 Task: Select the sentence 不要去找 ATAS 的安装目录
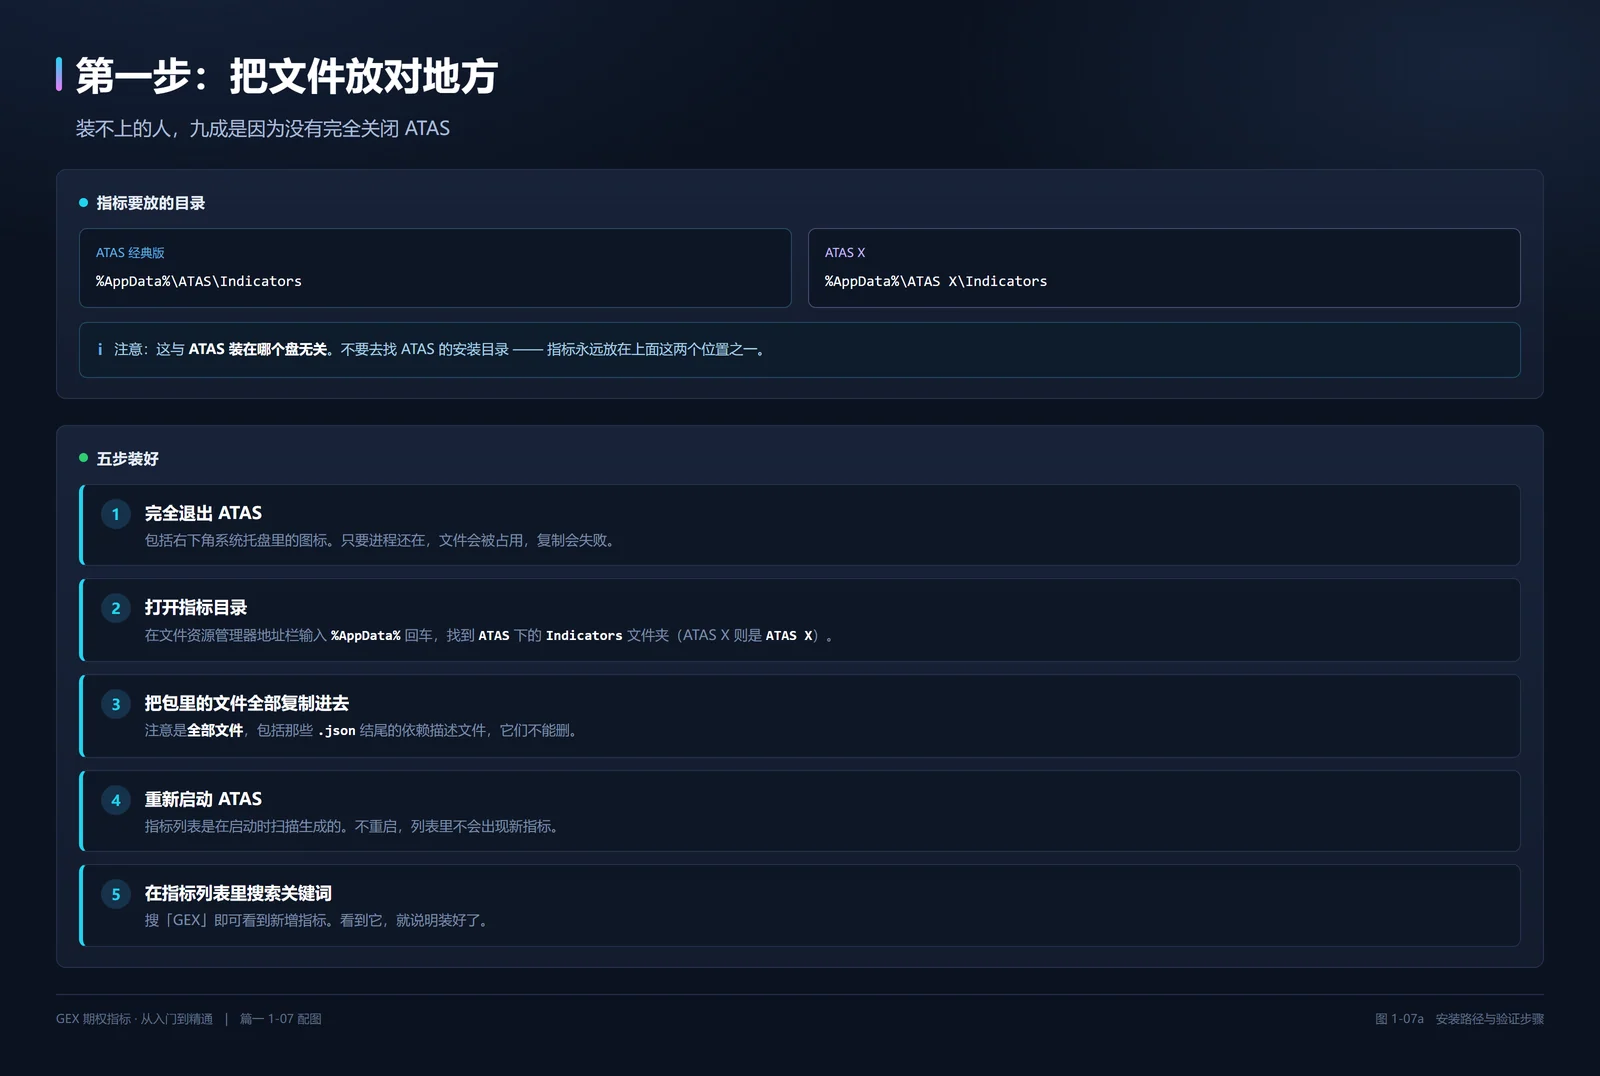[425, 350]
